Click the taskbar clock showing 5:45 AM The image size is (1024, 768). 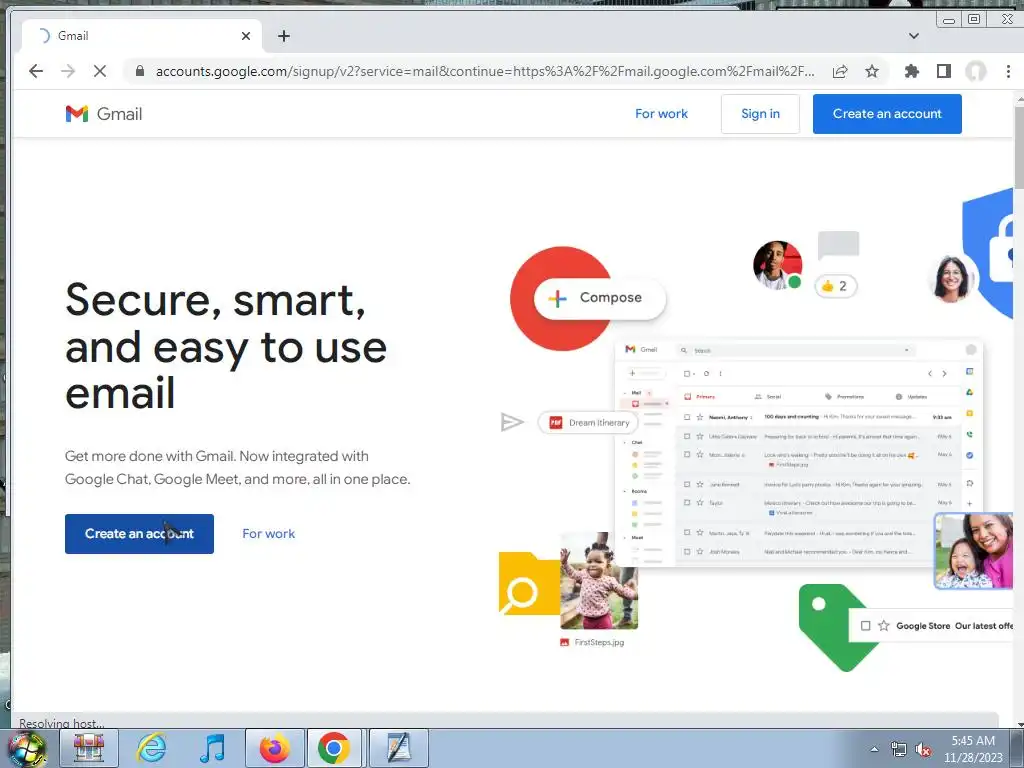click(973, 749)
